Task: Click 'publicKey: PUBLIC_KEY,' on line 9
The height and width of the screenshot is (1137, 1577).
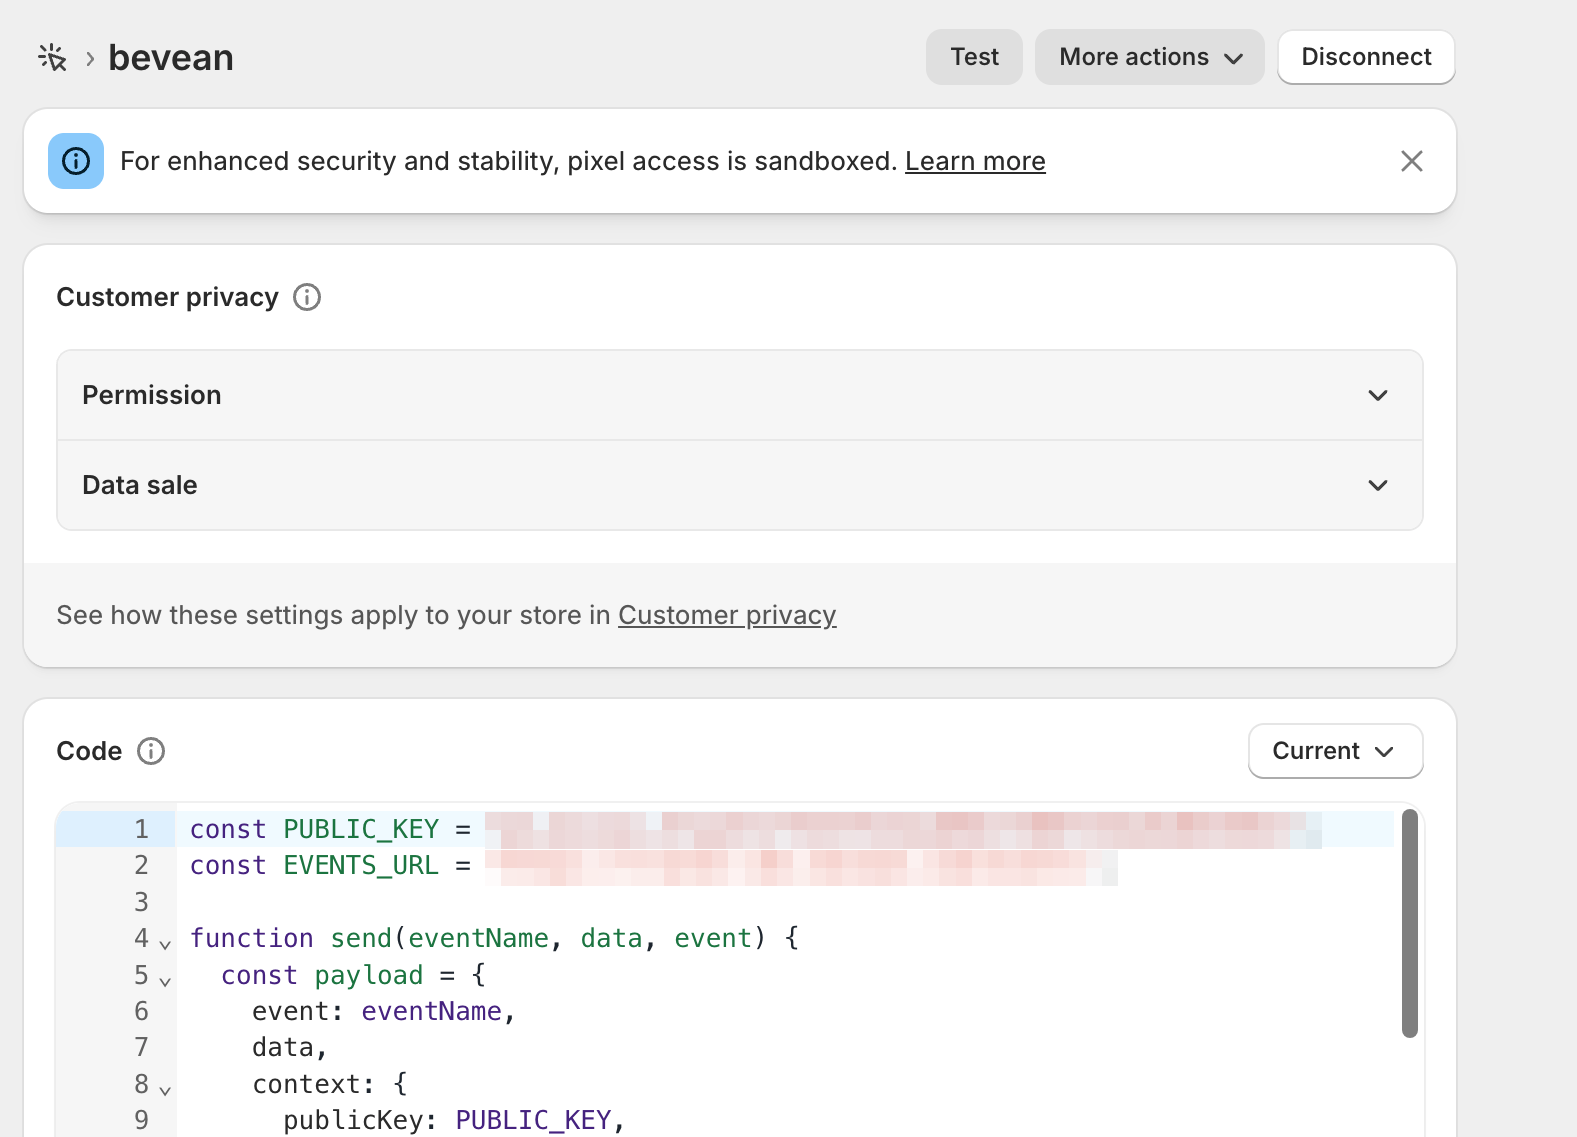Action: [x=454, y=1120]
